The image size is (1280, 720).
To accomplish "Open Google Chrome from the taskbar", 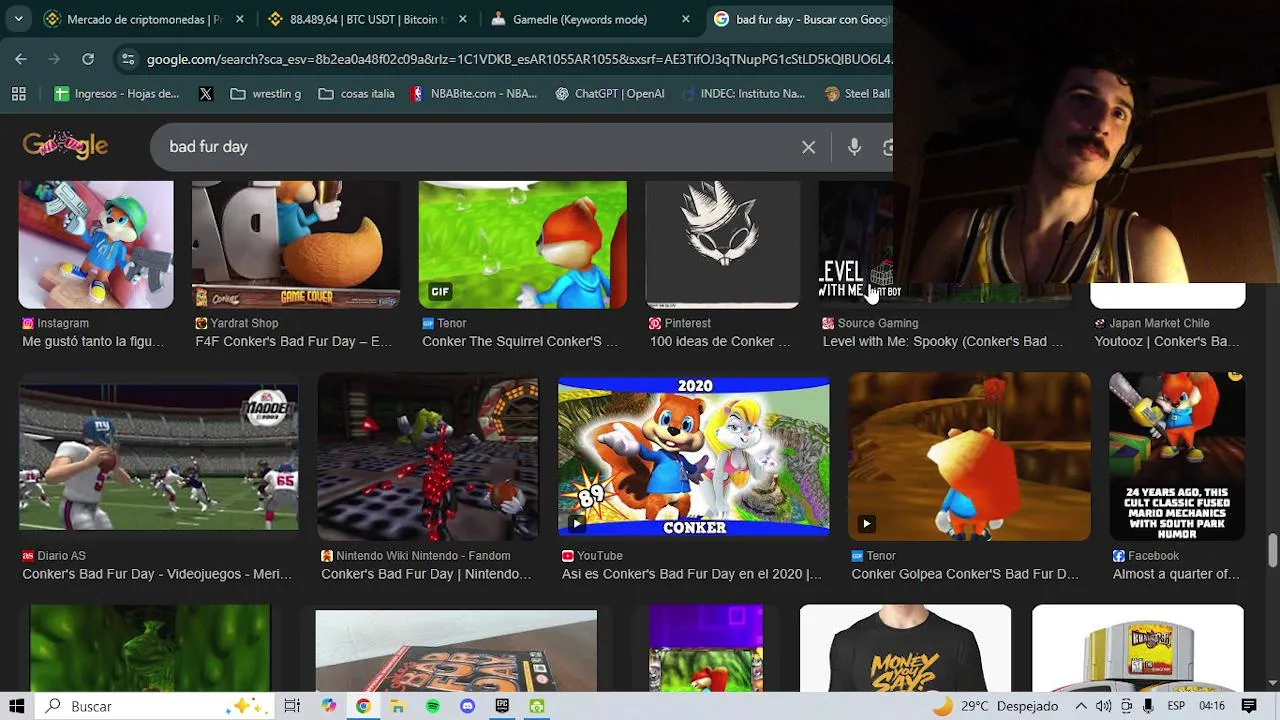I will (x=363, y=706).
